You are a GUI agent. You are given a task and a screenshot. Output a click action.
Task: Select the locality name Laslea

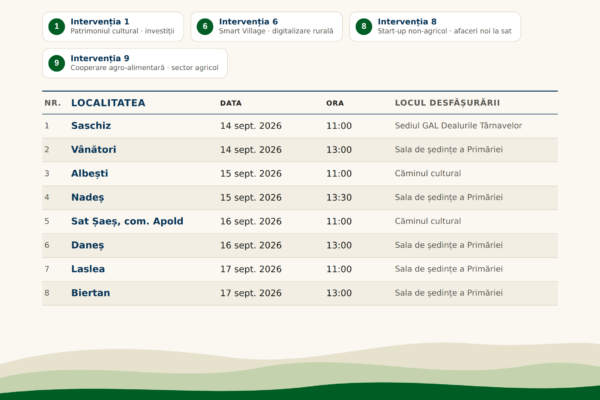click(x=88, y=269)
